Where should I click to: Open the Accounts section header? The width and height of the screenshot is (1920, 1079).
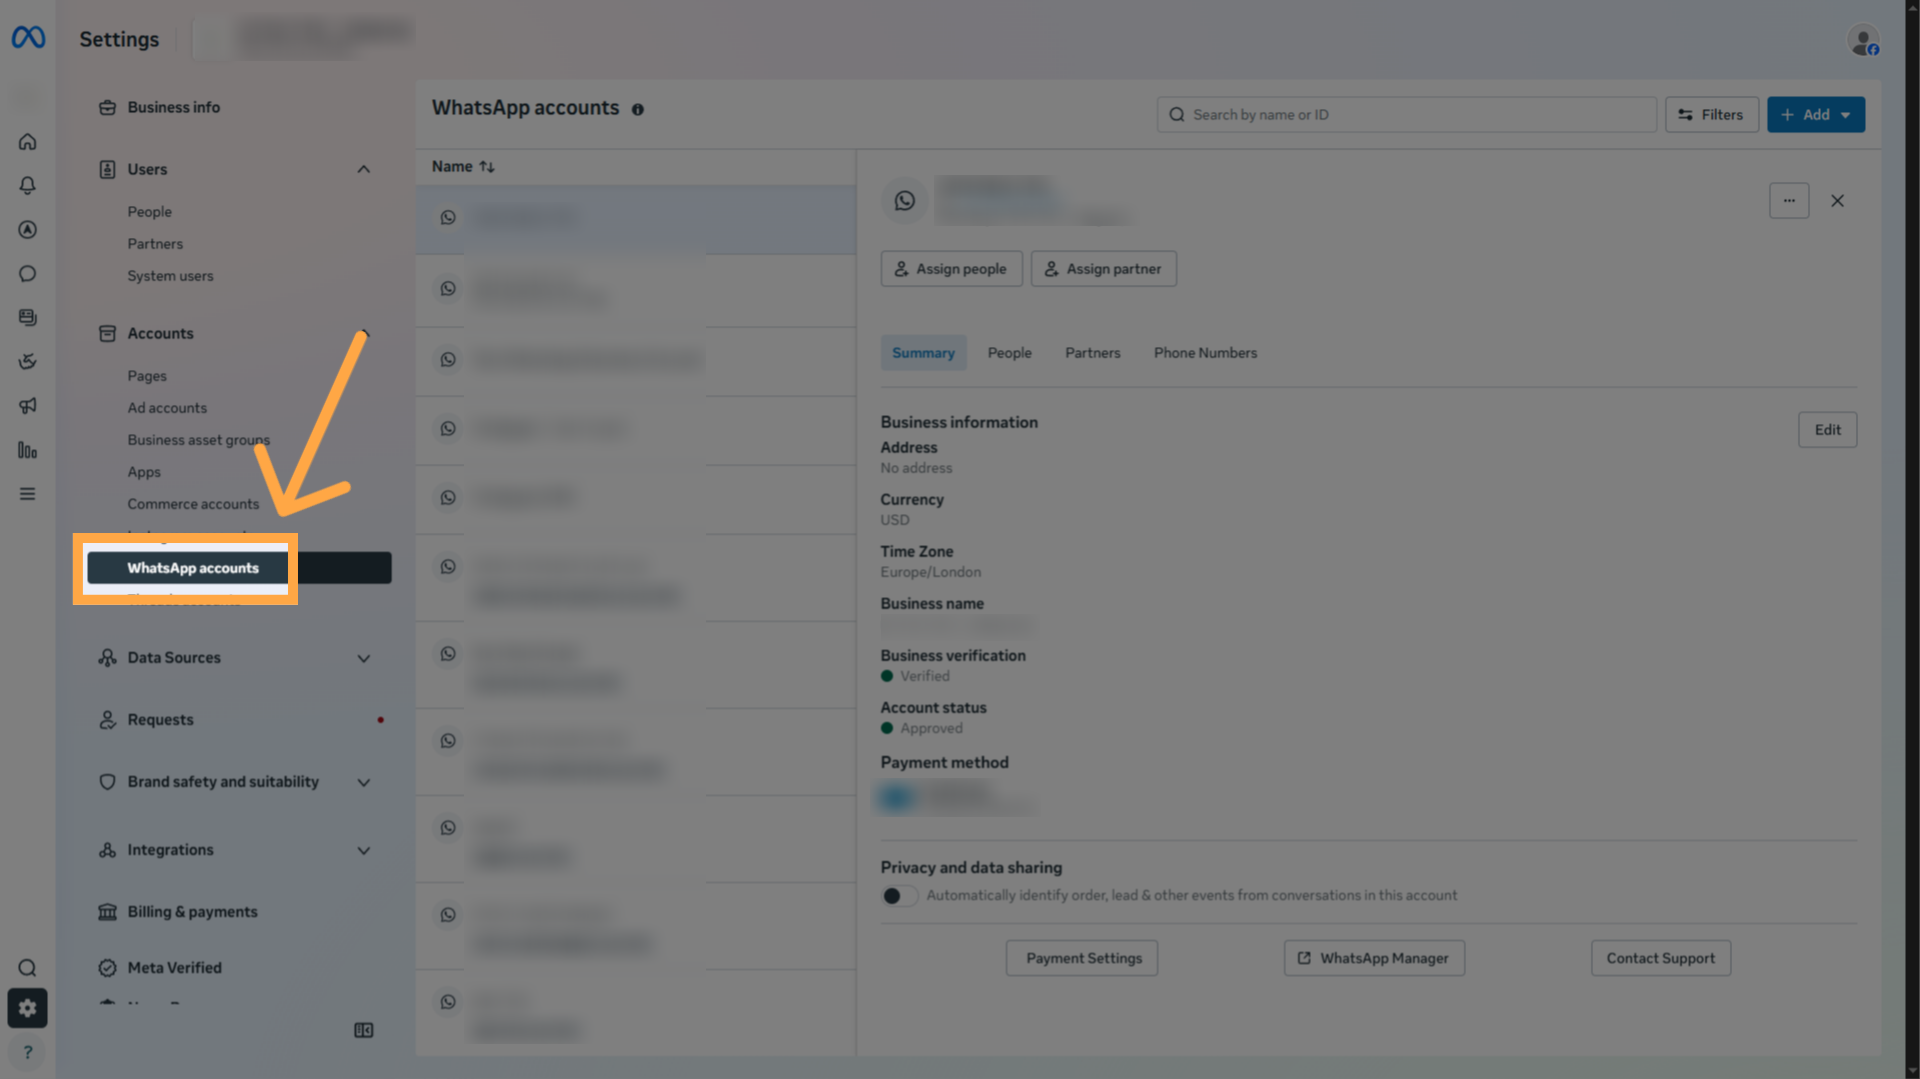[160, 334]
